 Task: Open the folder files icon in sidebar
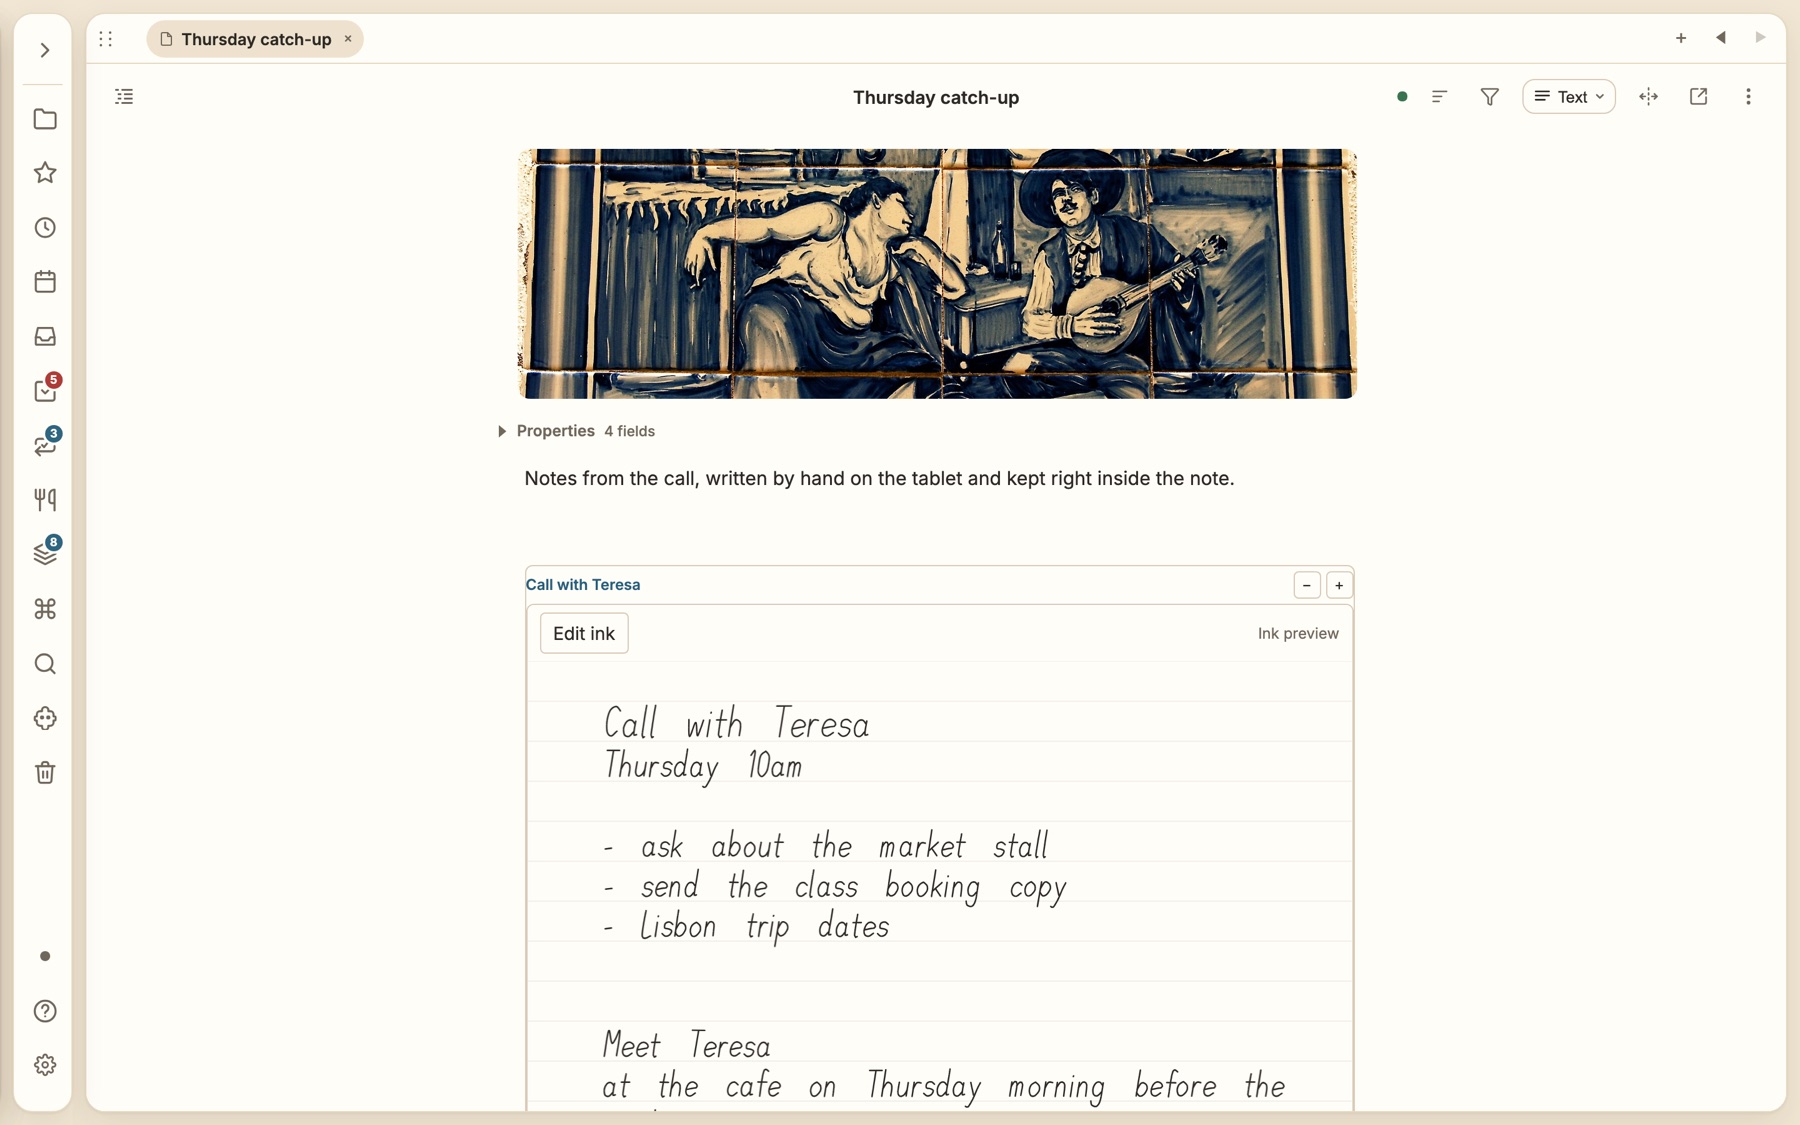pos(45,119)
